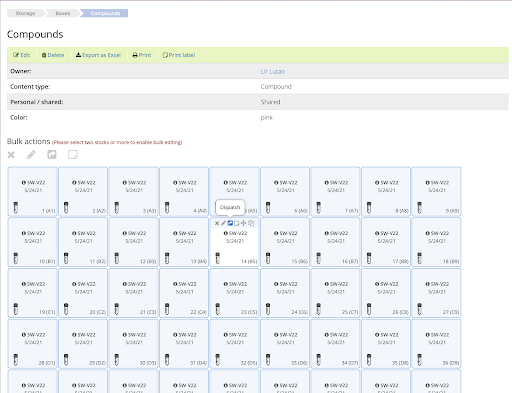The height and width of the screenshot is (393, 512).
Task: Click the tube icon in cell 6 (A6)
Action: pyautogui.click(x=268, y=207)
